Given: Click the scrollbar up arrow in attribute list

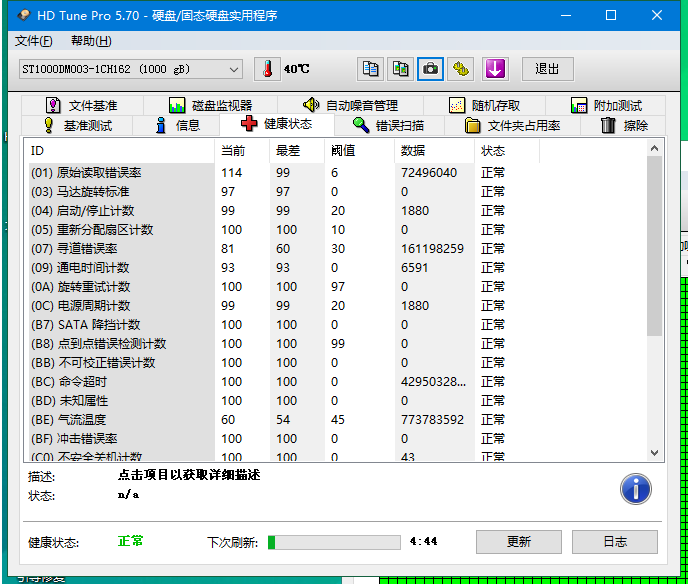Looking at the screenshot, I should tap(654, 148).
